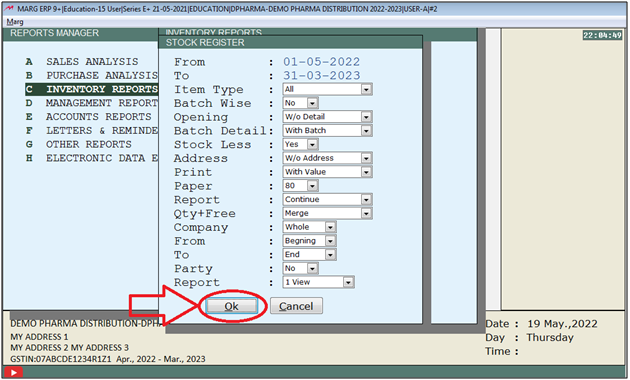Screen dimensions: 630x380
Task: Click the Cancel button
Action: coord(296,306)
